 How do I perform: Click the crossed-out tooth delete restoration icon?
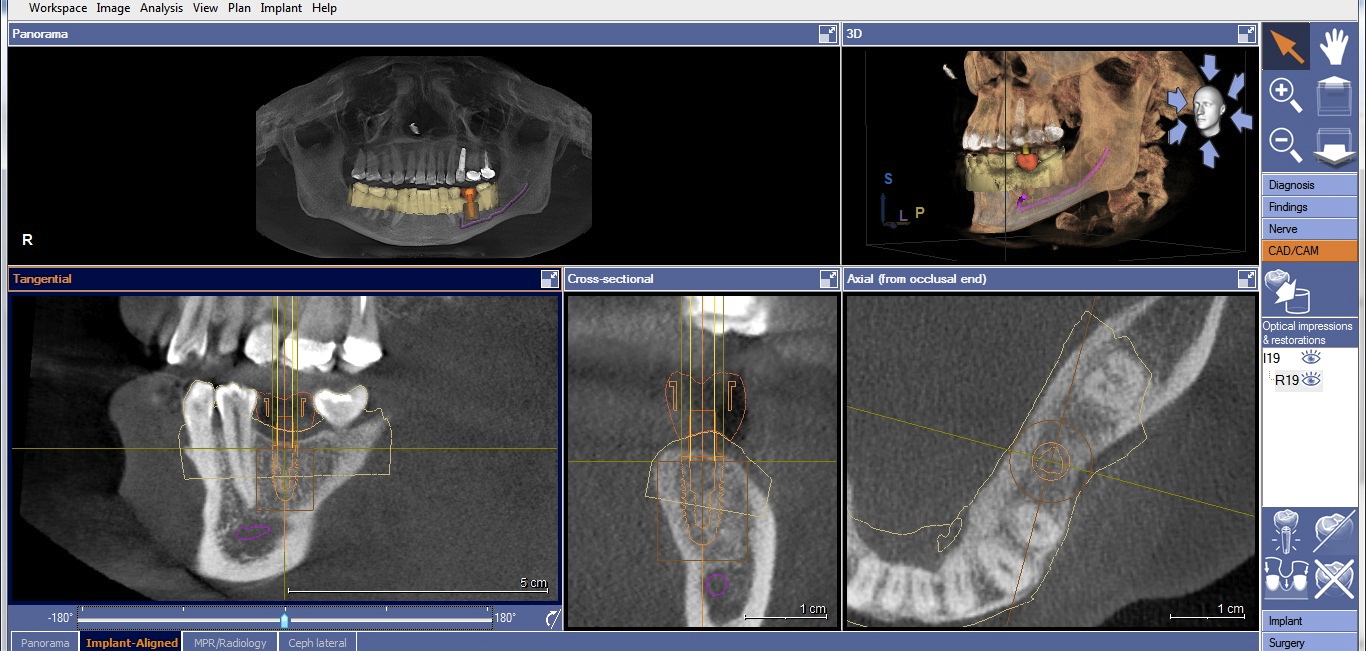1335,578
